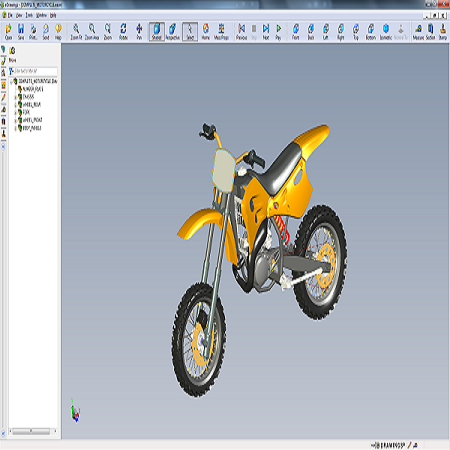Activate the Section tool

tap(430, 32)
